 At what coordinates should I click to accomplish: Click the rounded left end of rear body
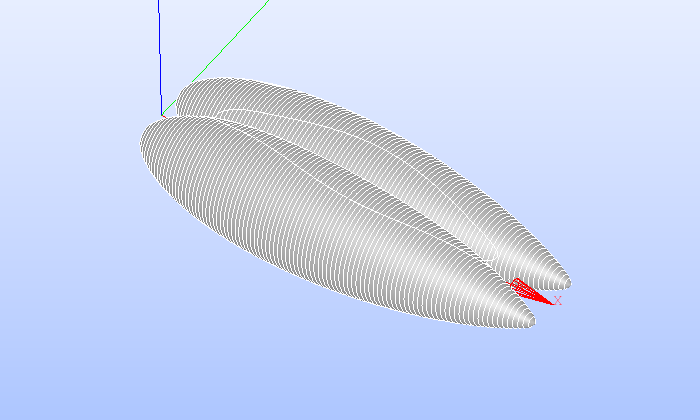pyautogui.click(x=180, y=98)
